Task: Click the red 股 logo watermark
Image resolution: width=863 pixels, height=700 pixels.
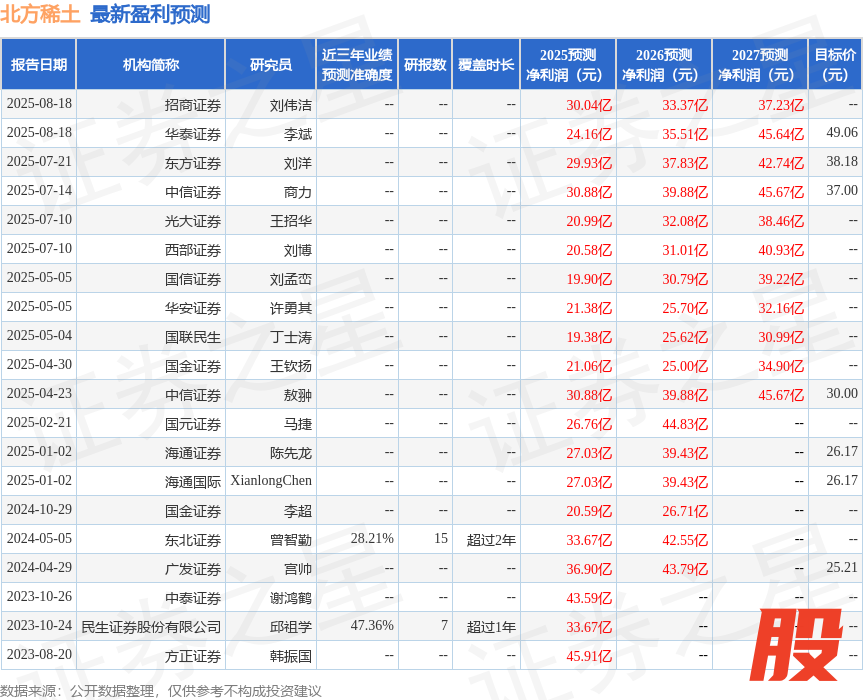Action: click(x=795, y=645)
